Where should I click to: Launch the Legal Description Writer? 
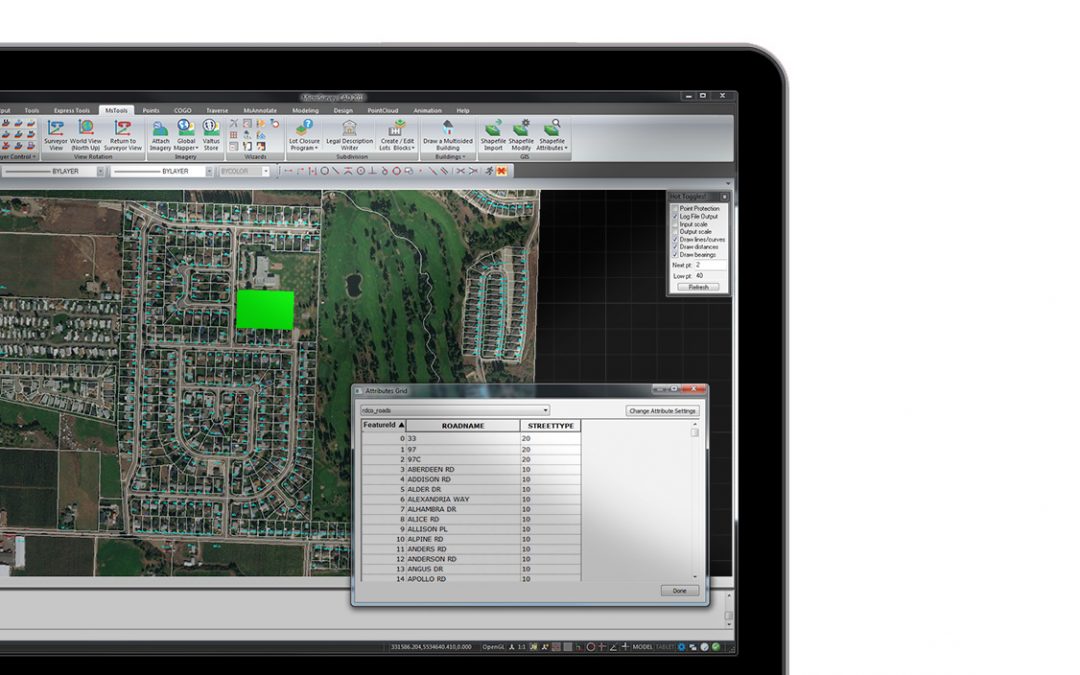coord(349,129)
